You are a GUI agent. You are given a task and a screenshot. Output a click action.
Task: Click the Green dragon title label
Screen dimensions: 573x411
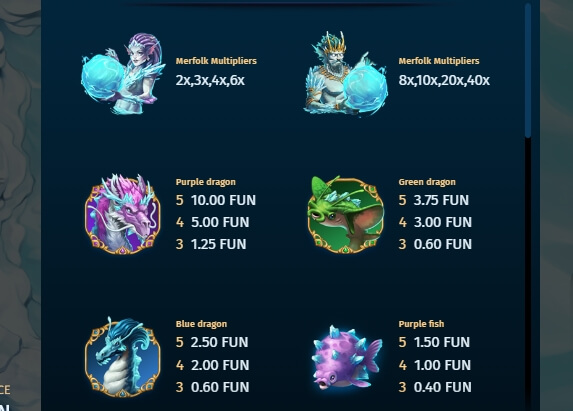click(427, 182)
